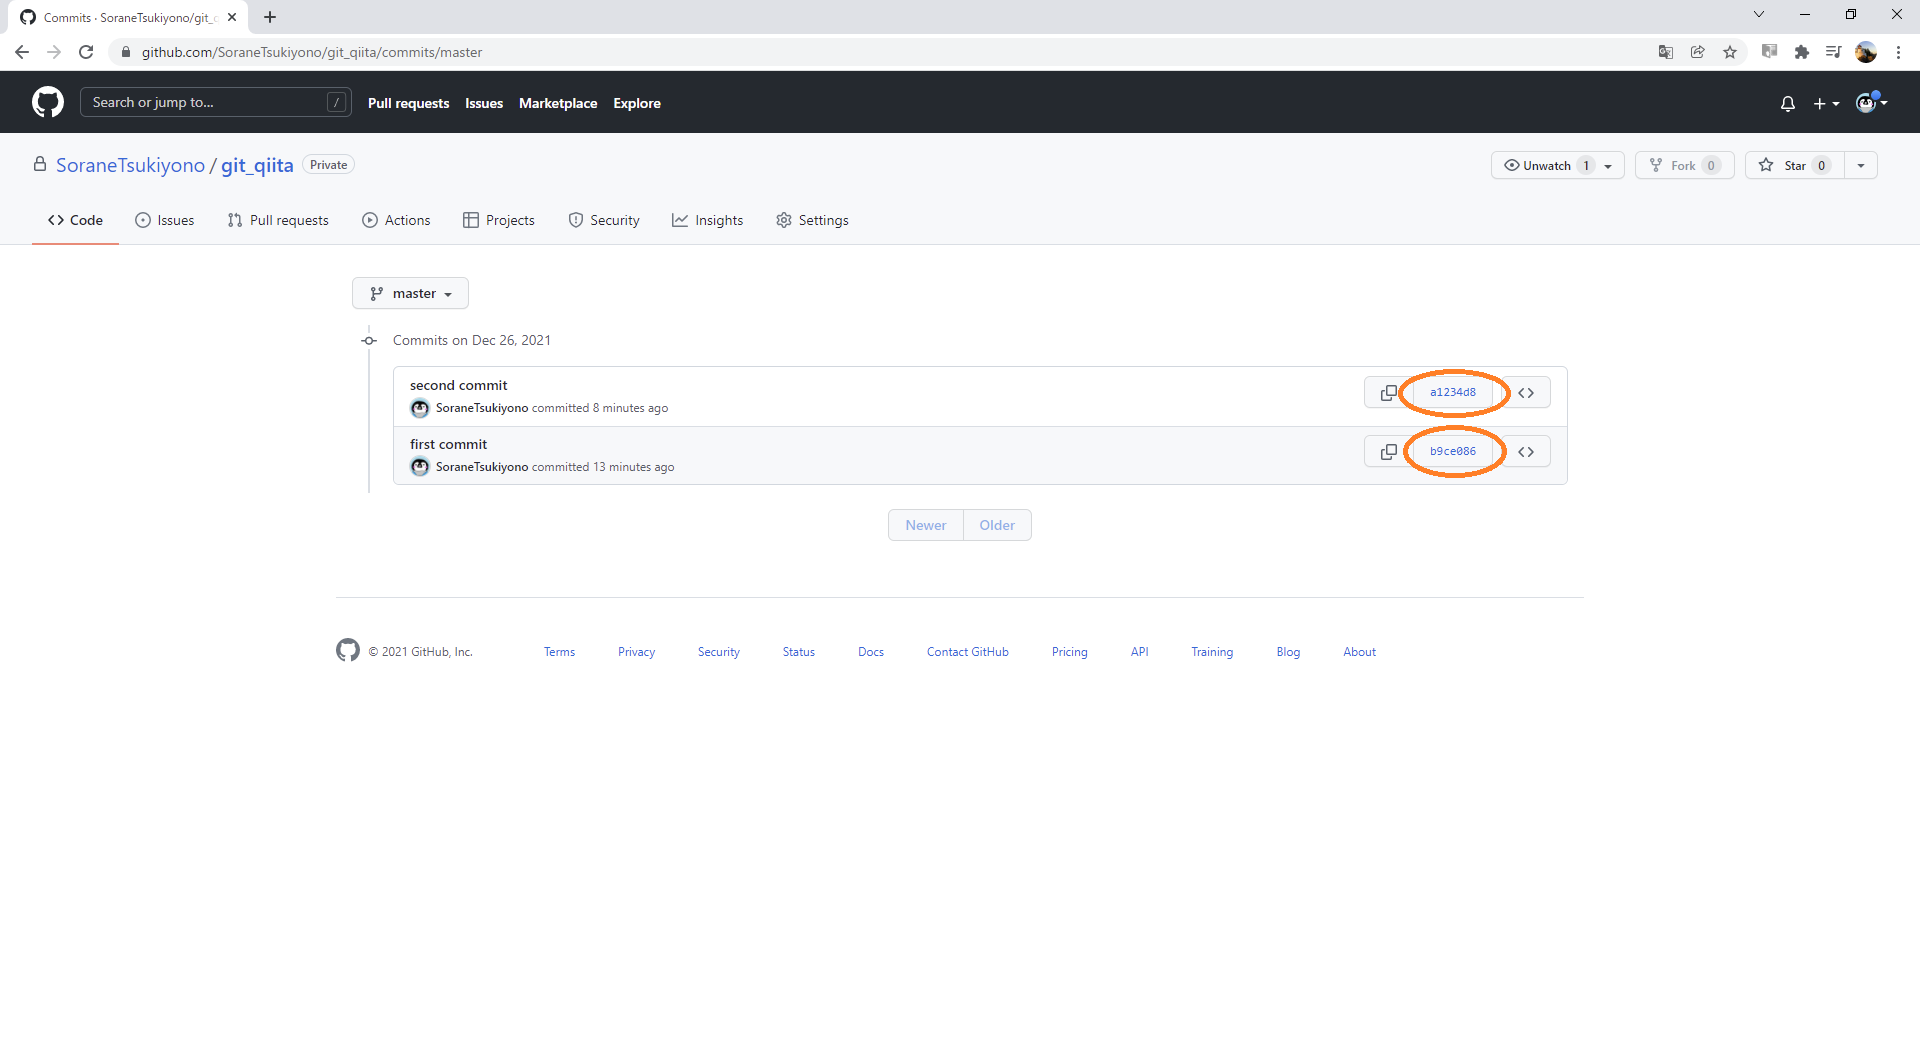Click commit hash a1234d8

(x=1453, y=392)
